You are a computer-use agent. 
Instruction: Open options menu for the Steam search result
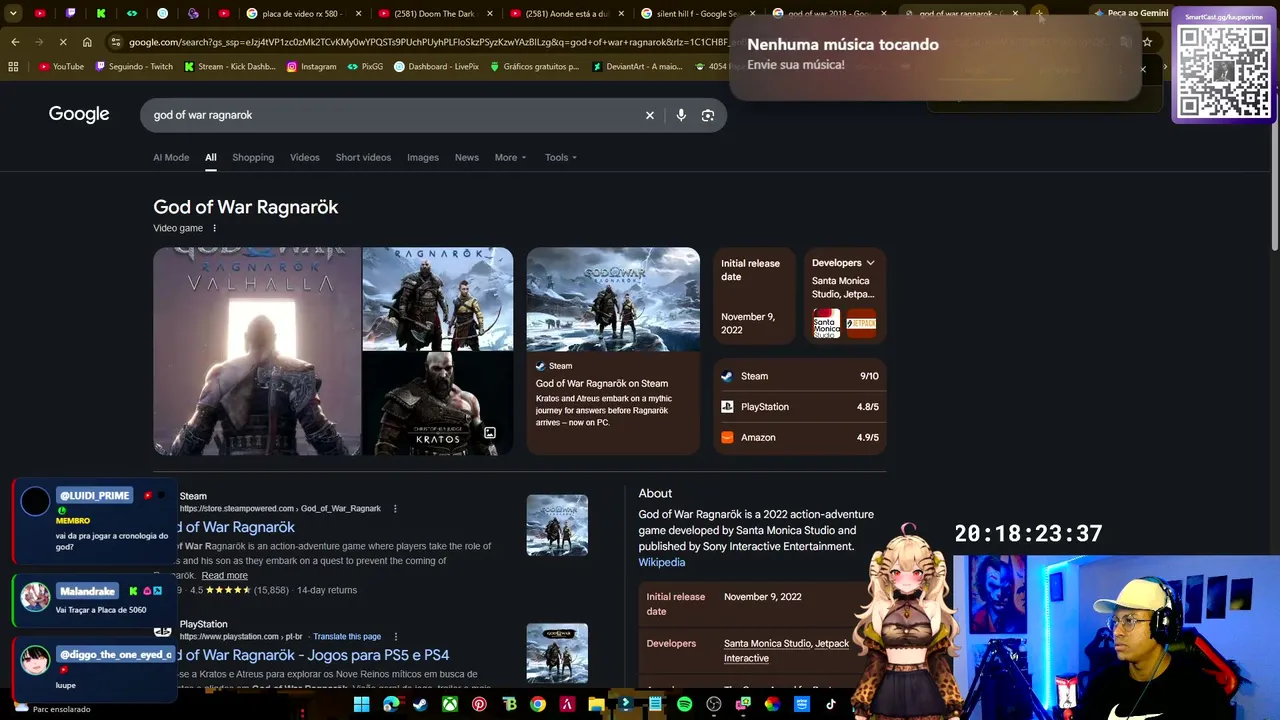[x=395, y=508]
